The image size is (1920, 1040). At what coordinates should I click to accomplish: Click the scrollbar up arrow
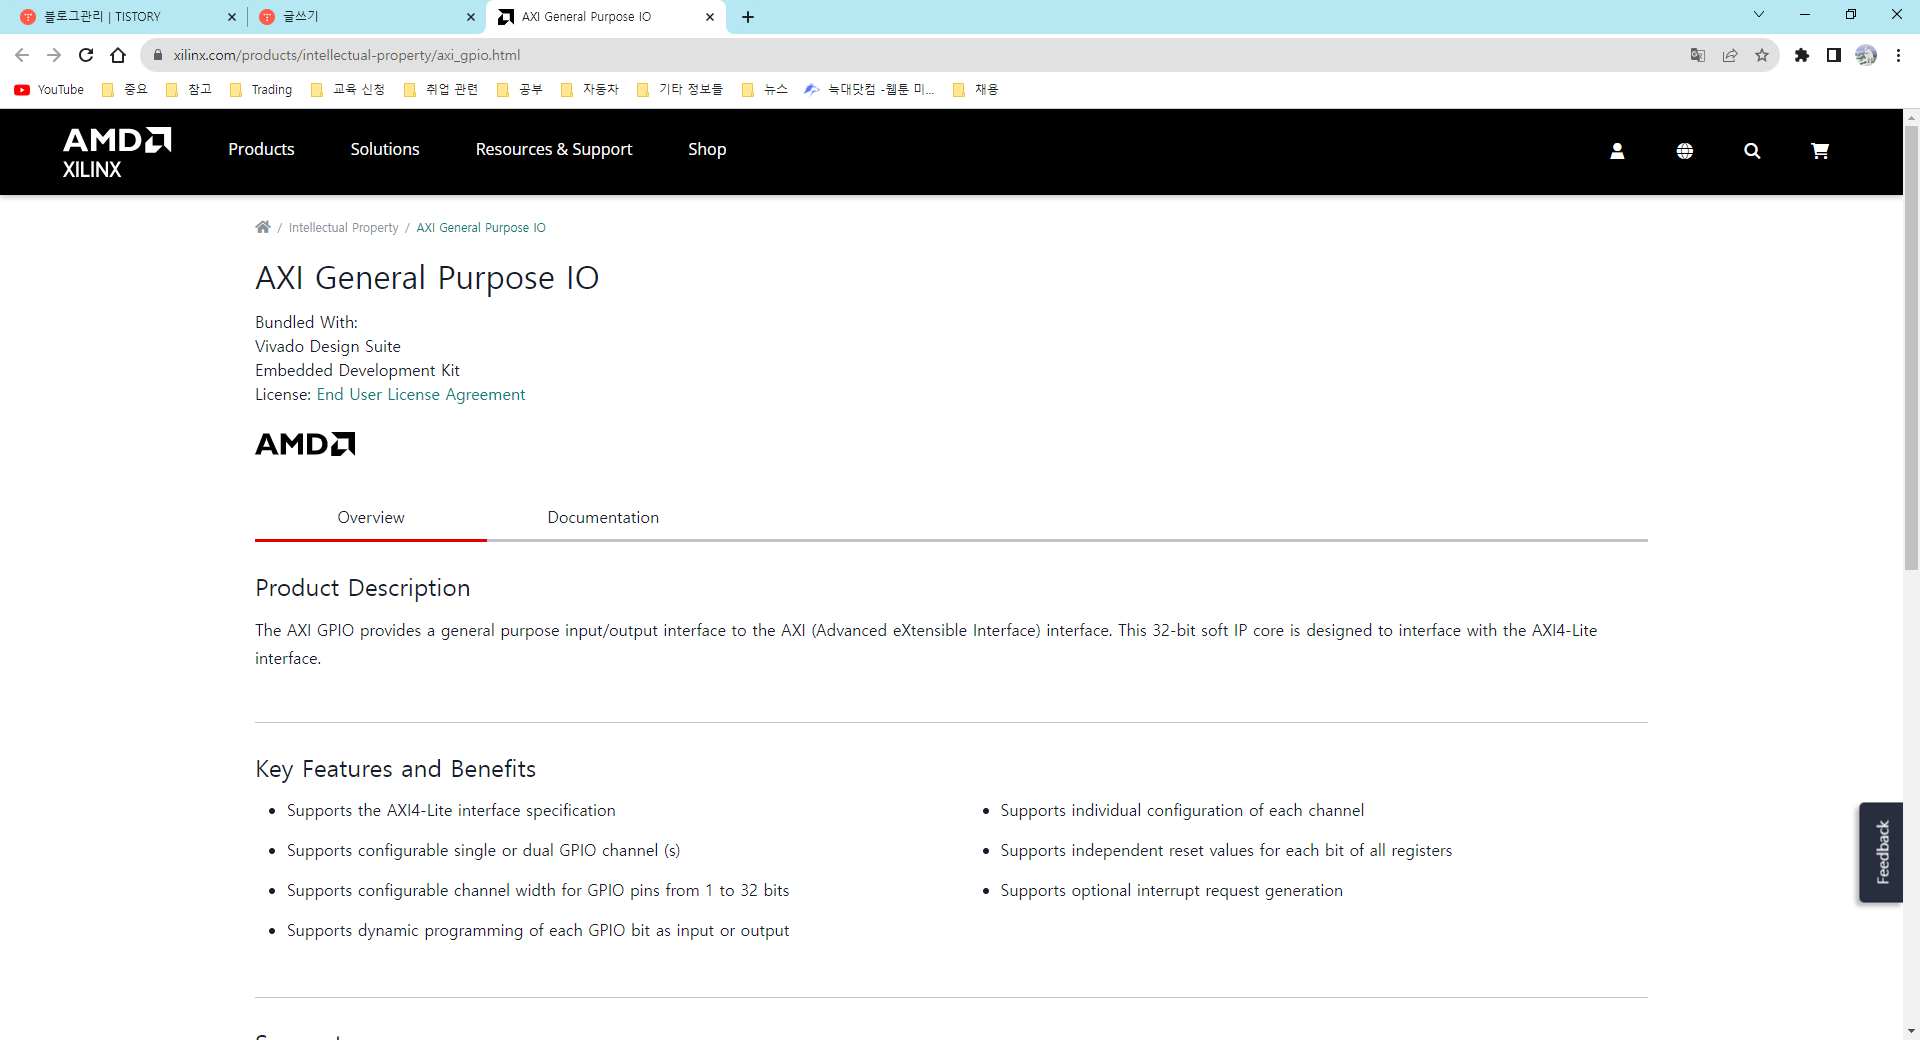[x=1911, y=117]
